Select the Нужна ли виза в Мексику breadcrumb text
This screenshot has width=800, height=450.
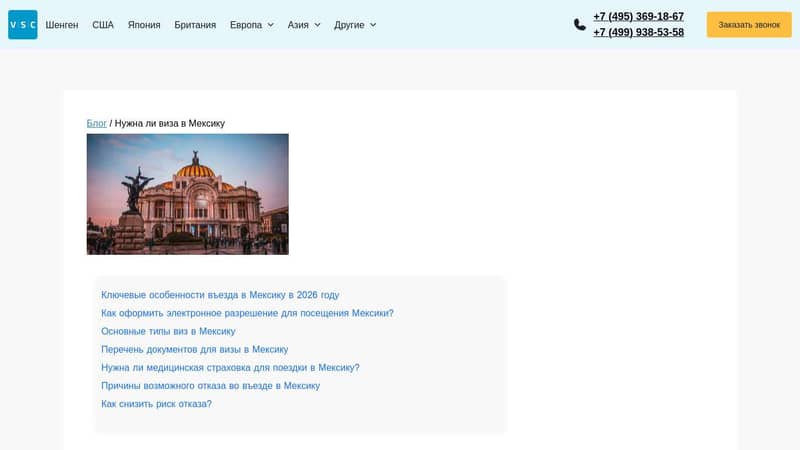(169, 123)
